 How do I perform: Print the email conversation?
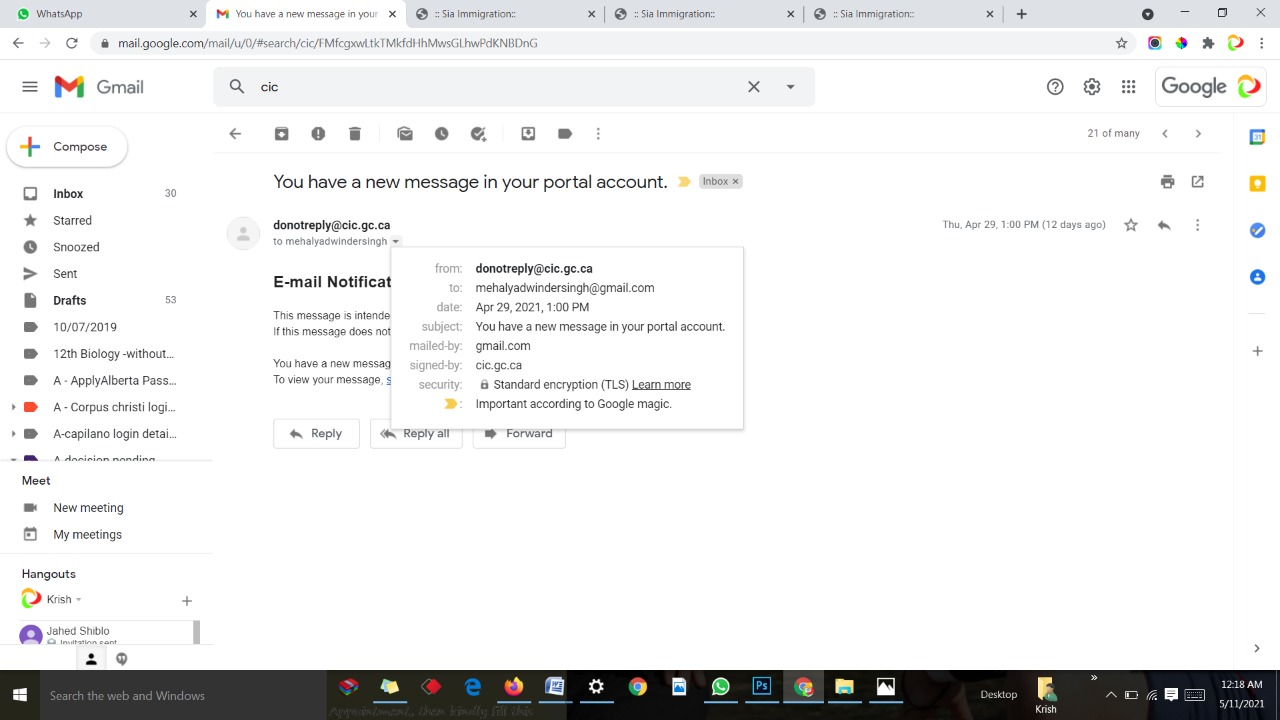(1167, 181)
